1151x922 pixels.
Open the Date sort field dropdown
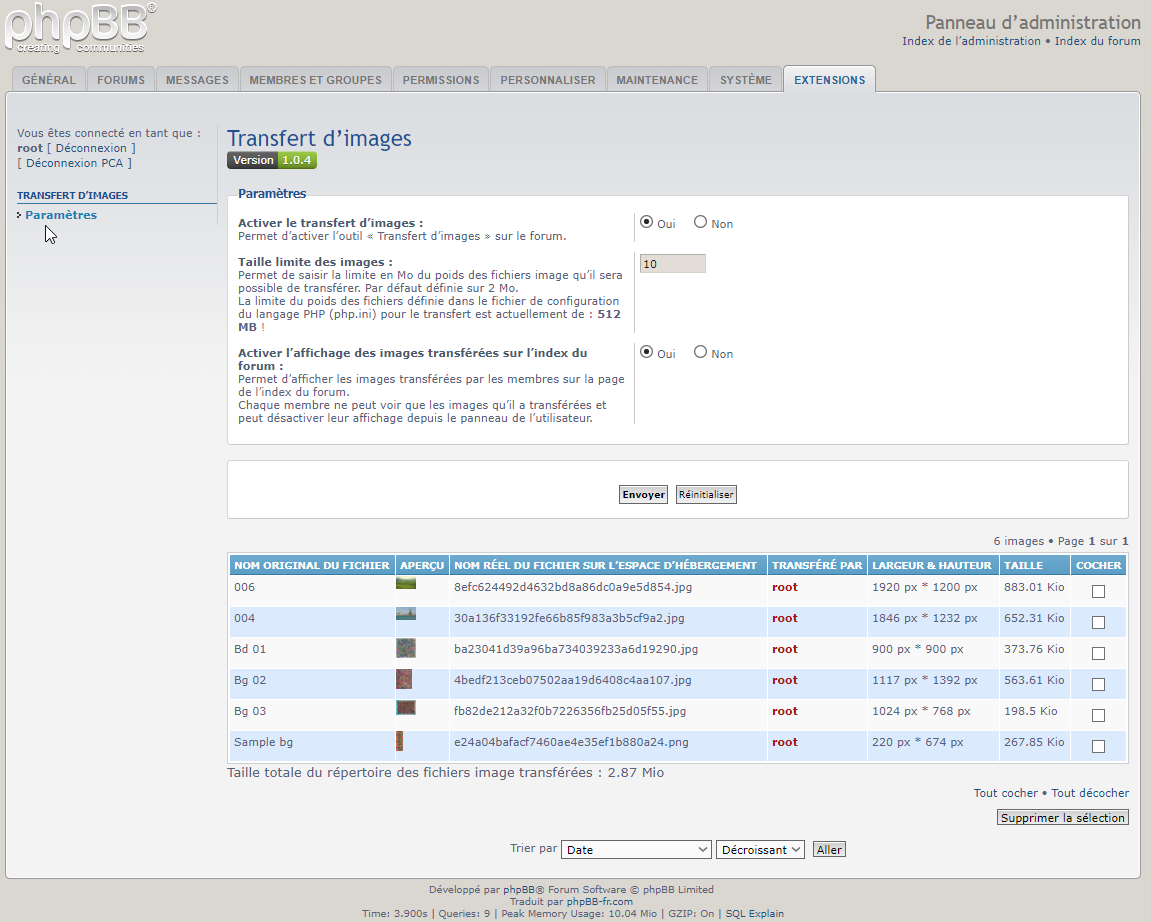tap(636, 849)
